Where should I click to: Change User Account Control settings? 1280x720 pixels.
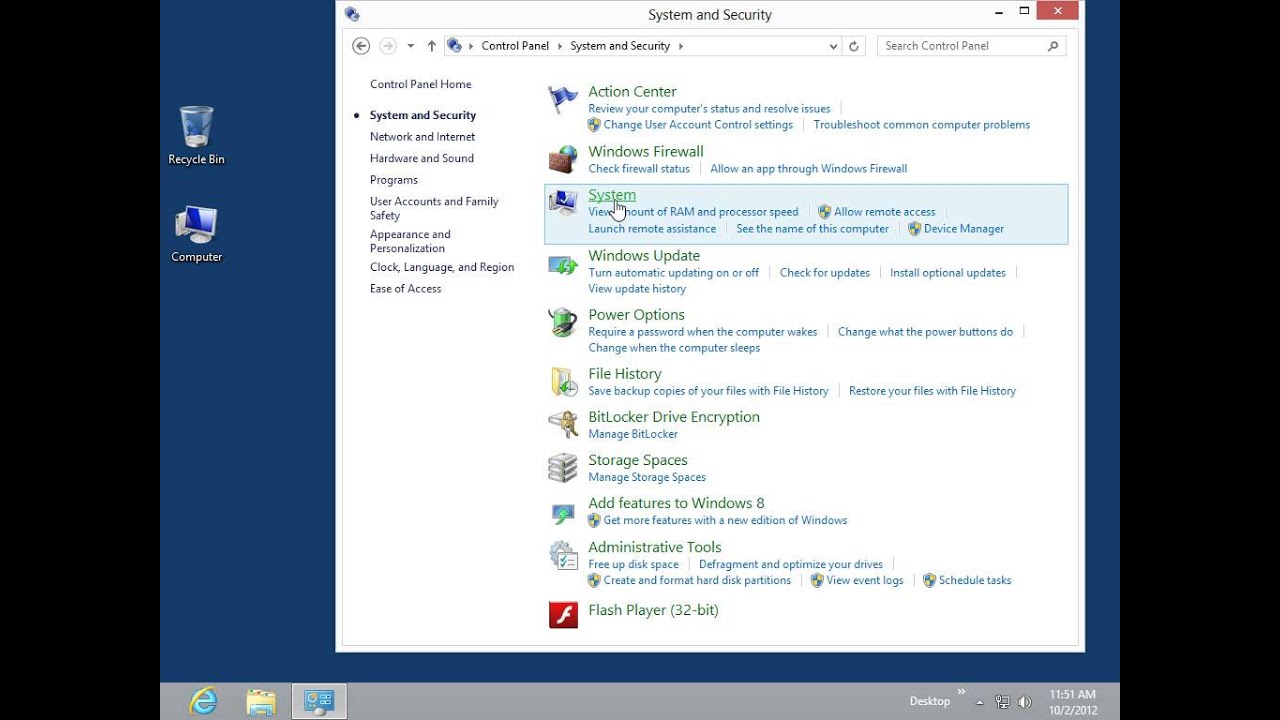tap(698, 125)
